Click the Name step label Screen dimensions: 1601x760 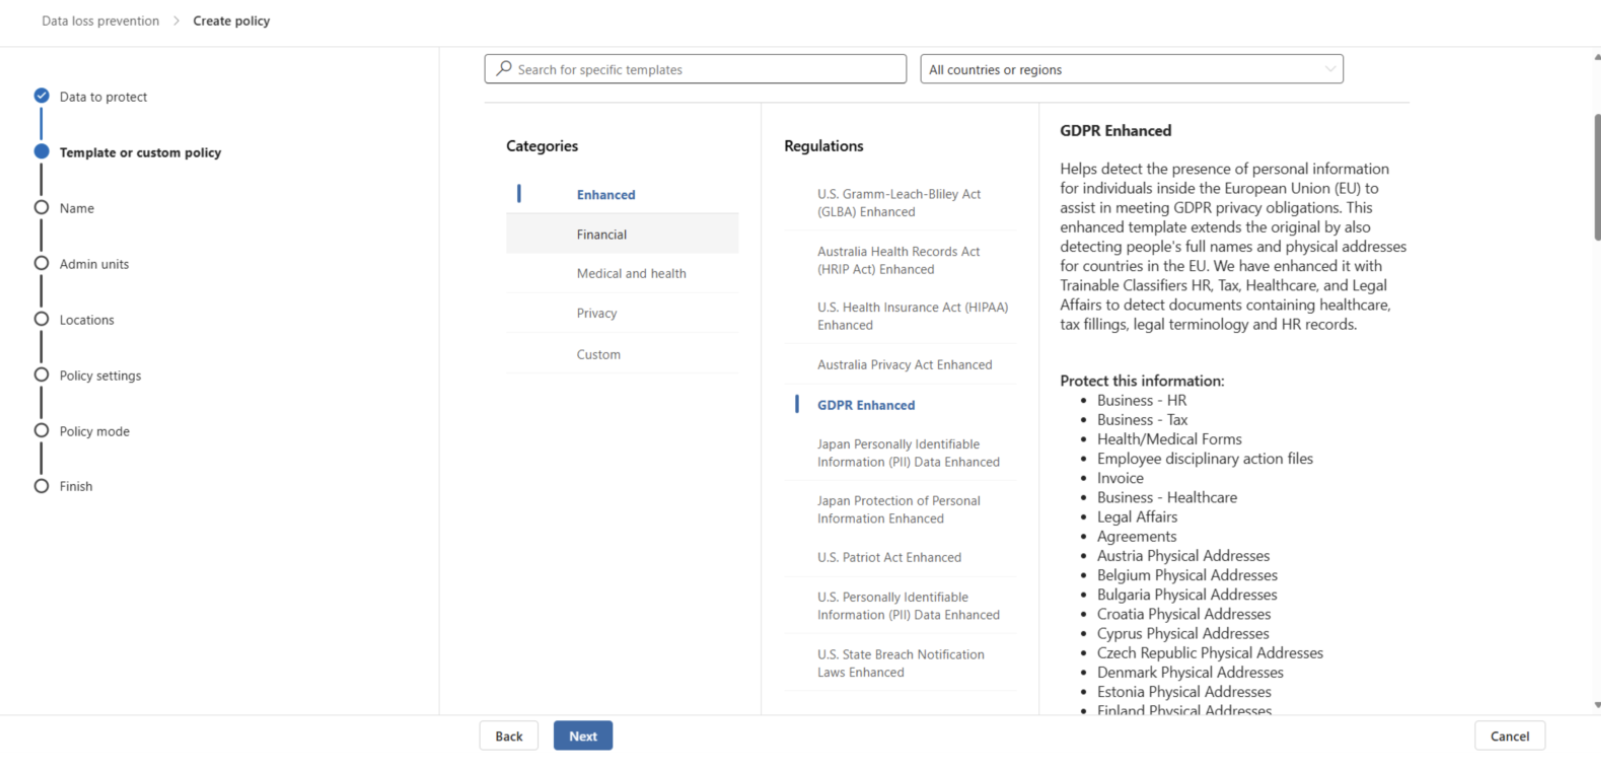[77, 208]
